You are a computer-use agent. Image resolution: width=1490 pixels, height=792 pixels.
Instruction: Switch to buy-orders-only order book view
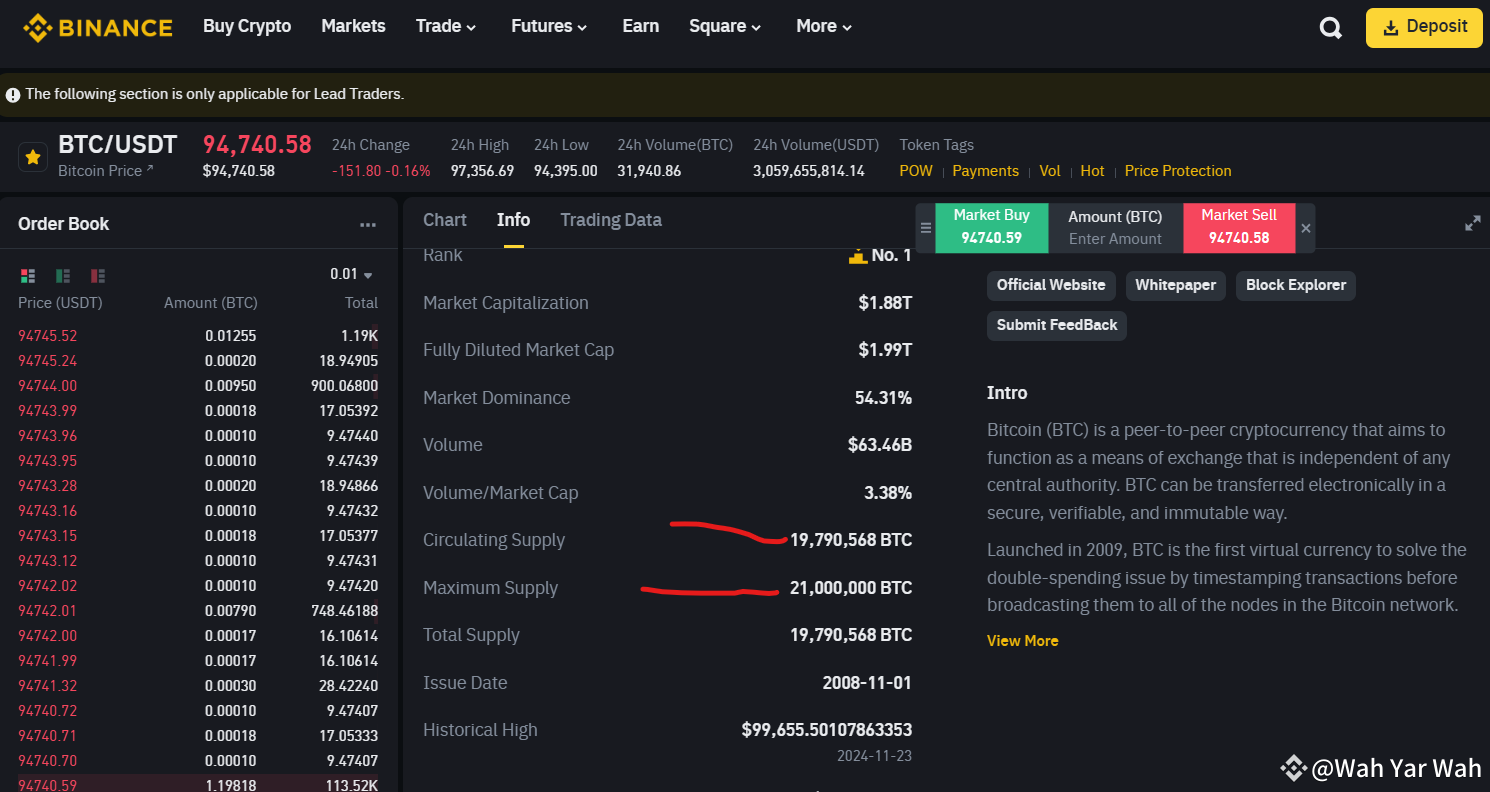click(x=62, y=275)
